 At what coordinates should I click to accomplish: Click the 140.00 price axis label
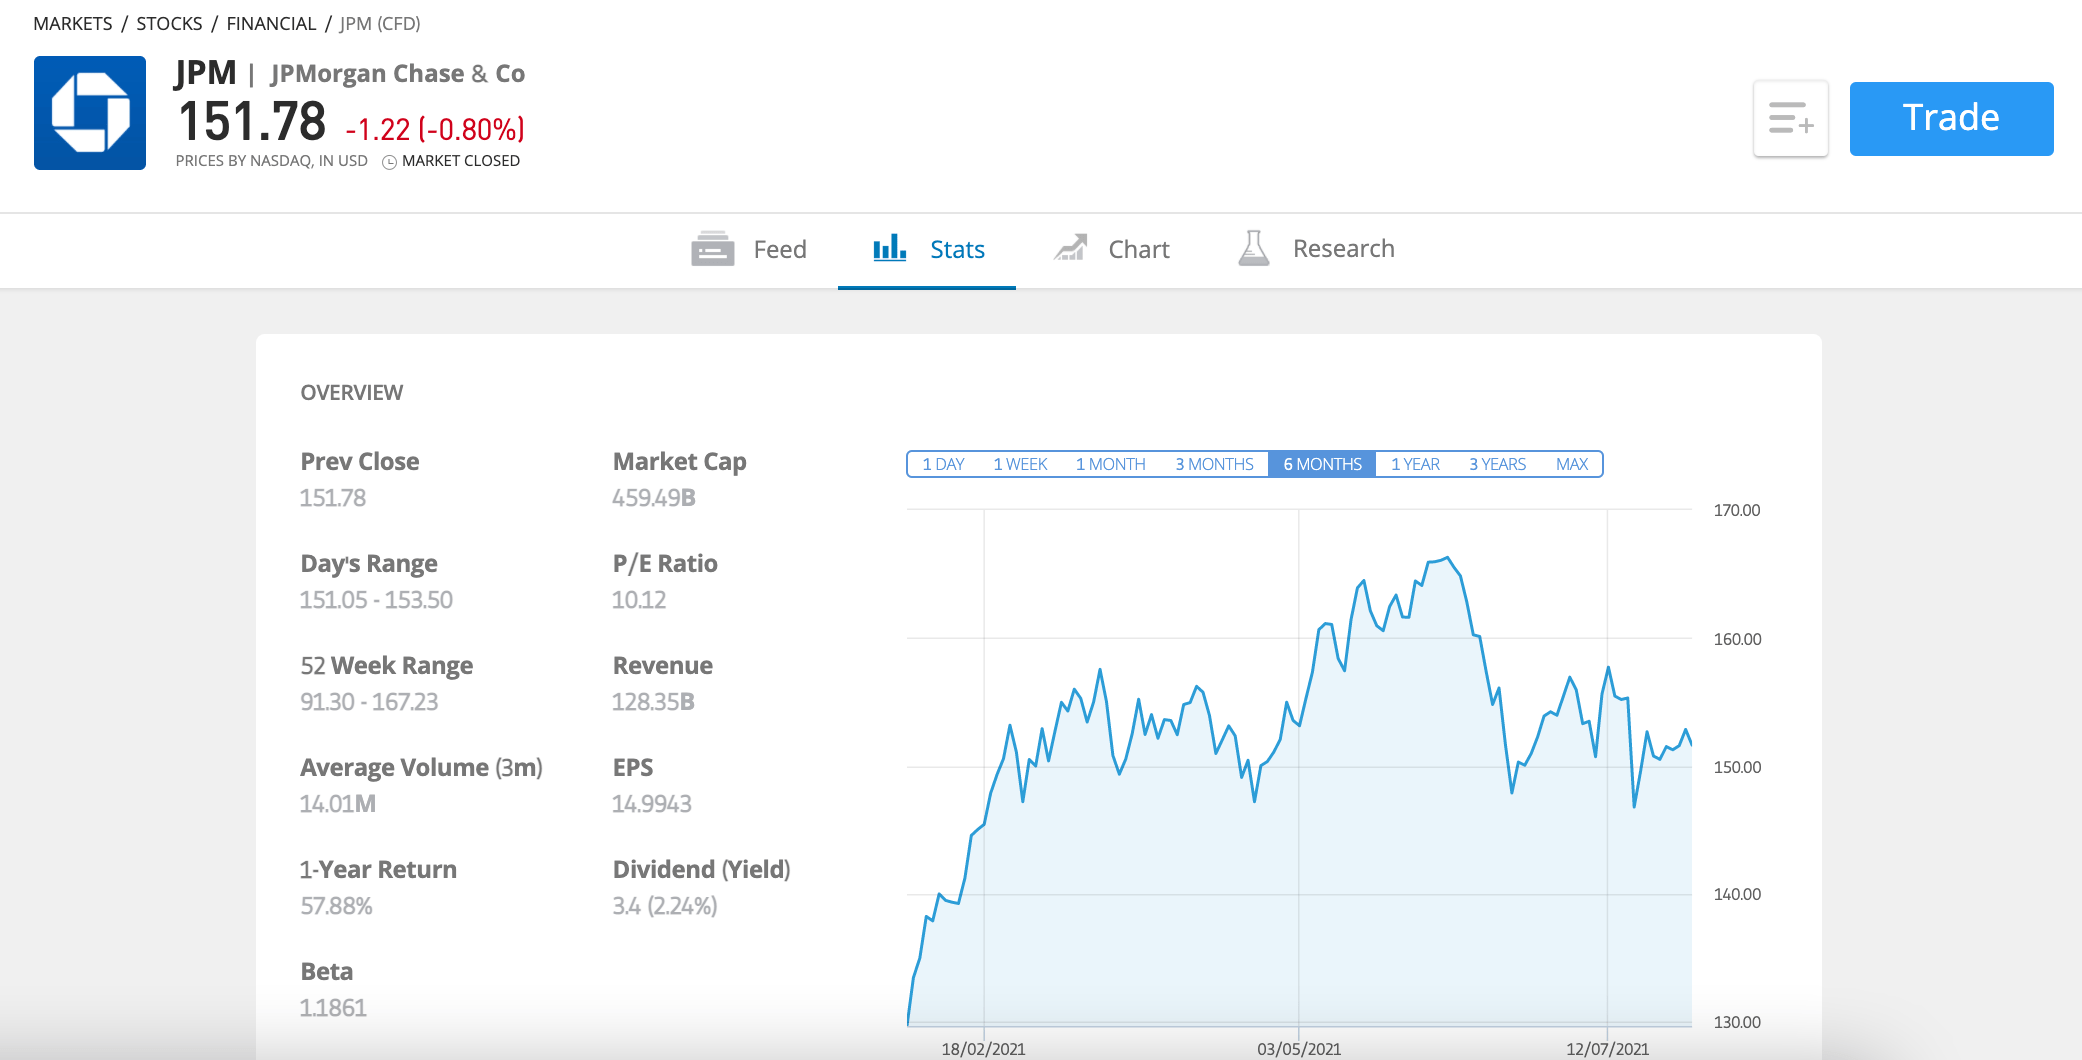point(1737,894)
